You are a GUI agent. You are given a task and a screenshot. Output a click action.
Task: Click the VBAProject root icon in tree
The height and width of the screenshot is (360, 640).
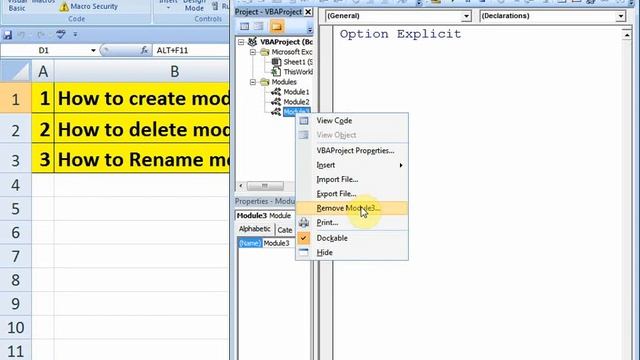point(253,42)
